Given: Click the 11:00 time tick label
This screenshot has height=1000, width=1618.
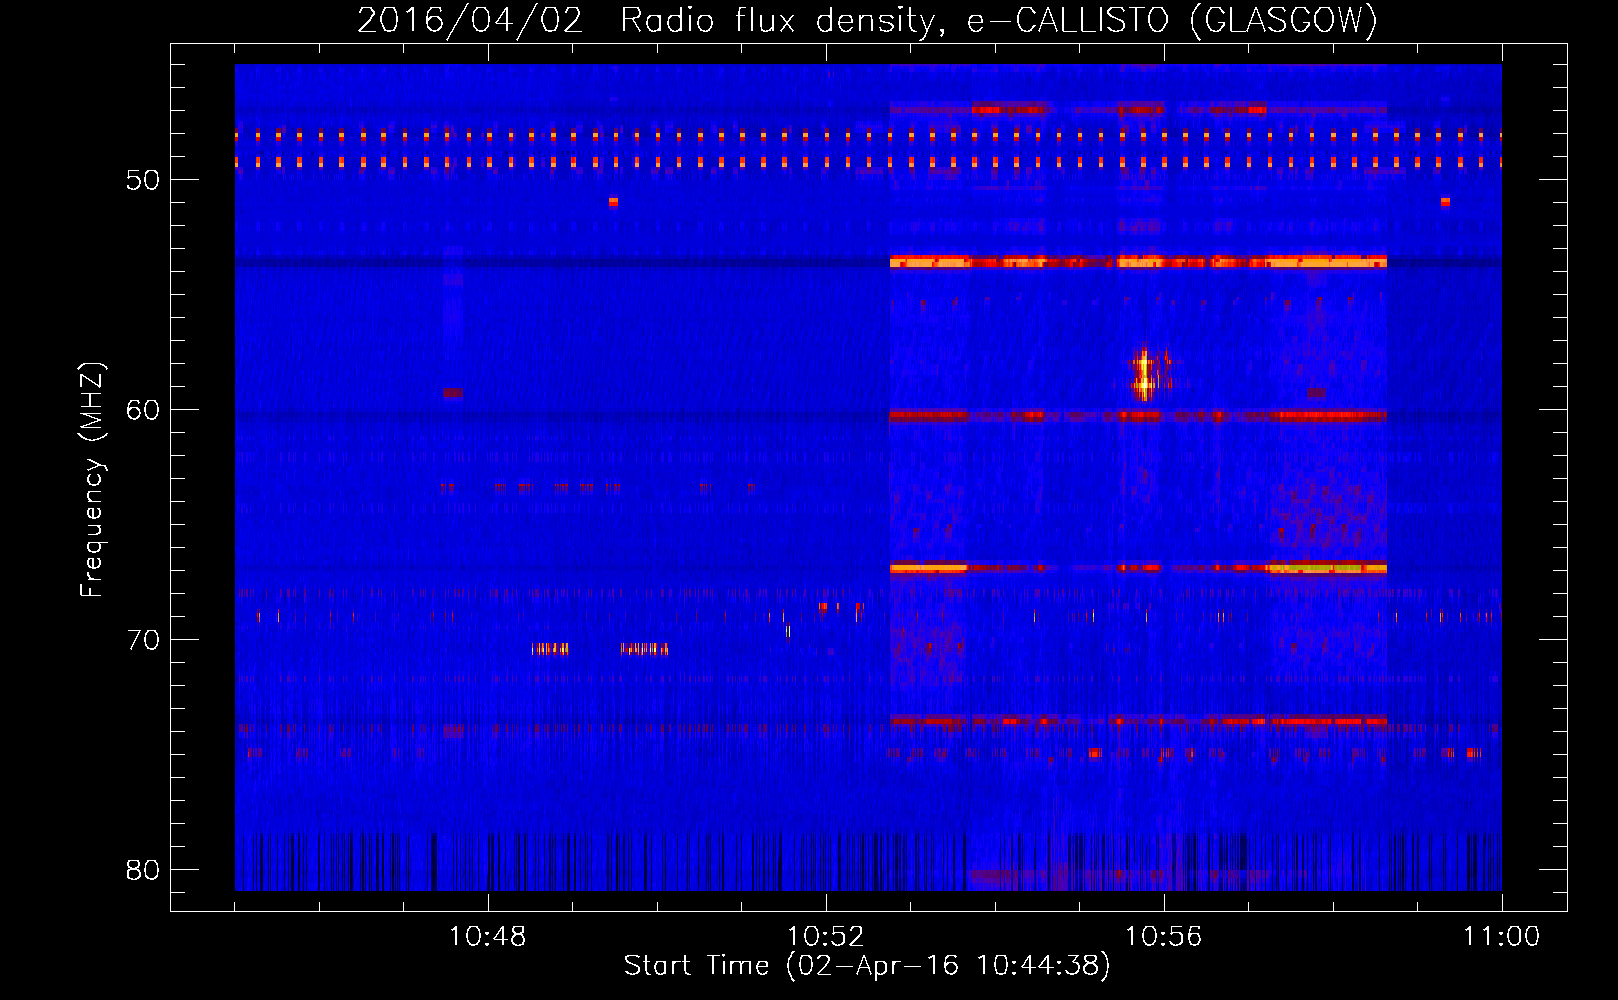Looking at the screenshot, I should [1502, 937].
